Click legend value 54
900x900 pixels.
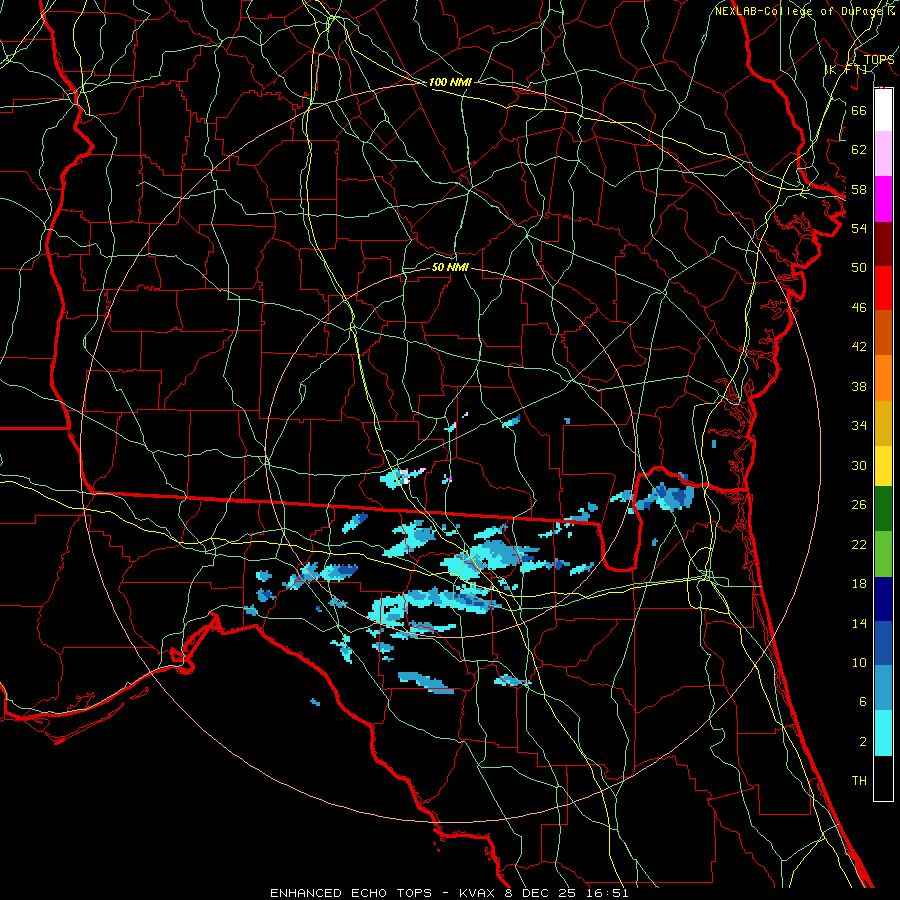pos(859,228)
